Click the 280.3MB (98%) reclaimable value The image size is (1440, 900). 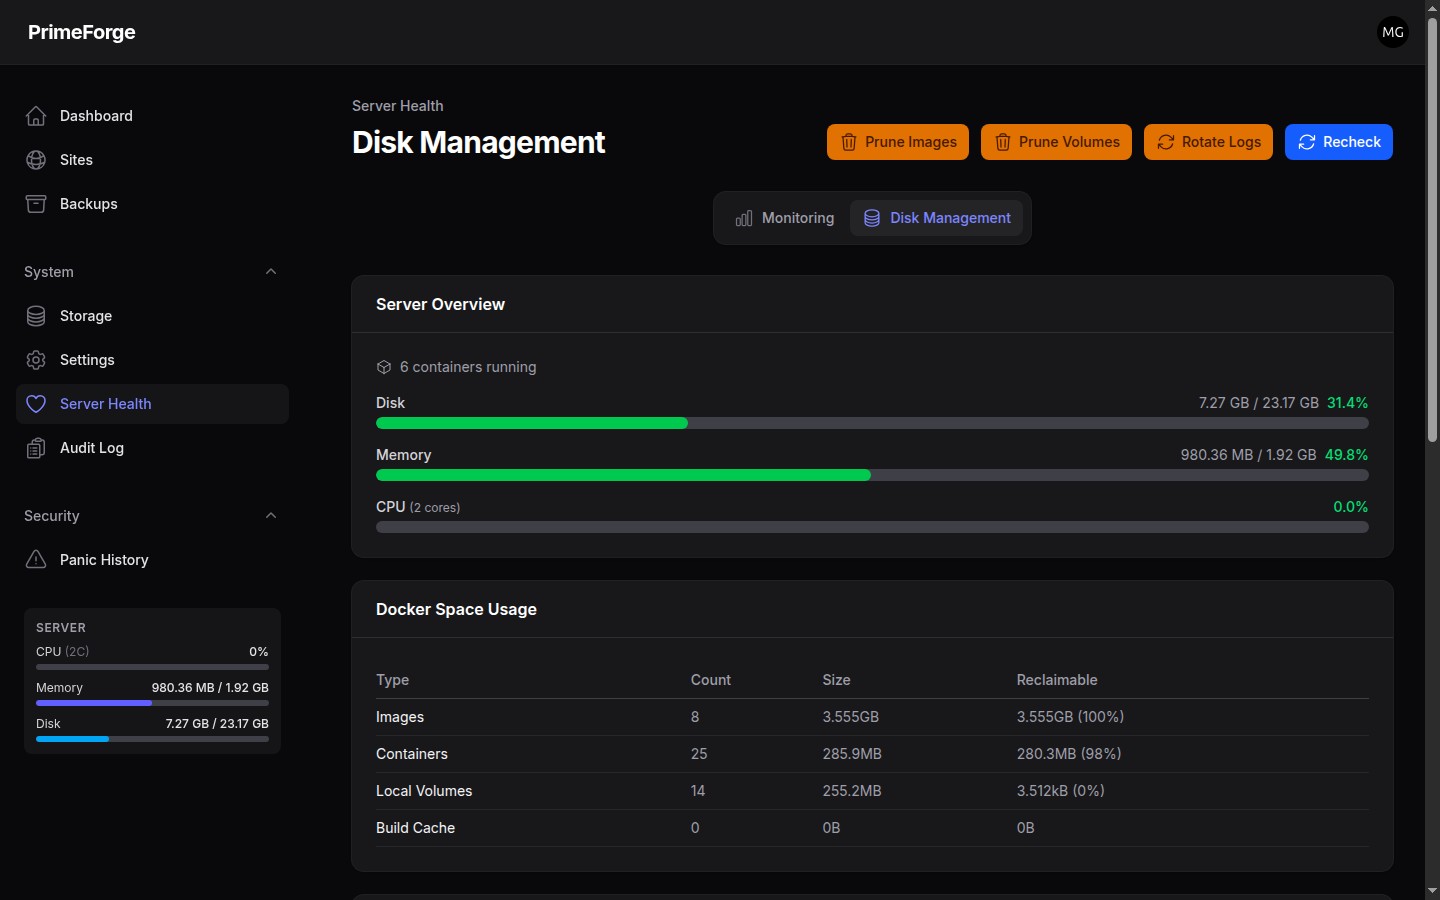pos(1069,754)
